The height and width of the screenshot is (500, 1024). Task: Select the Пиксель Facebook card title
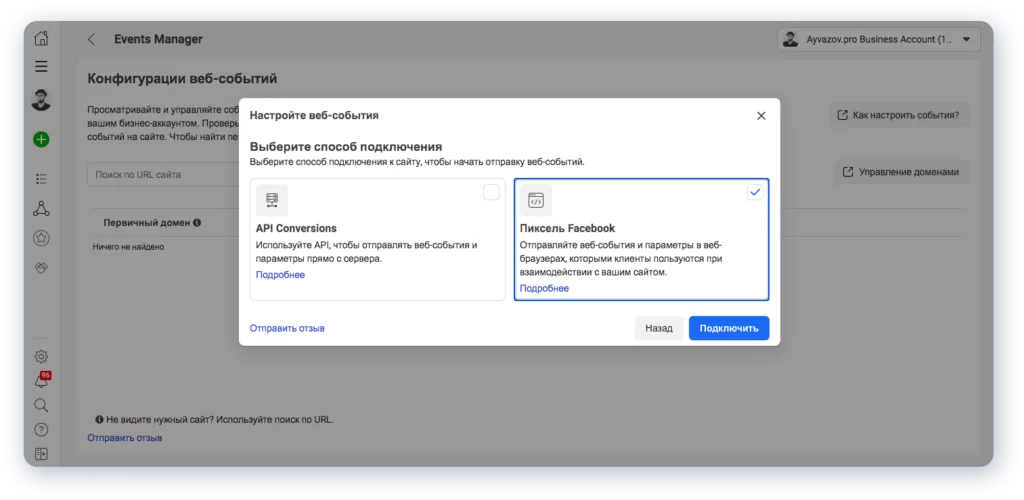coord(568,228)
